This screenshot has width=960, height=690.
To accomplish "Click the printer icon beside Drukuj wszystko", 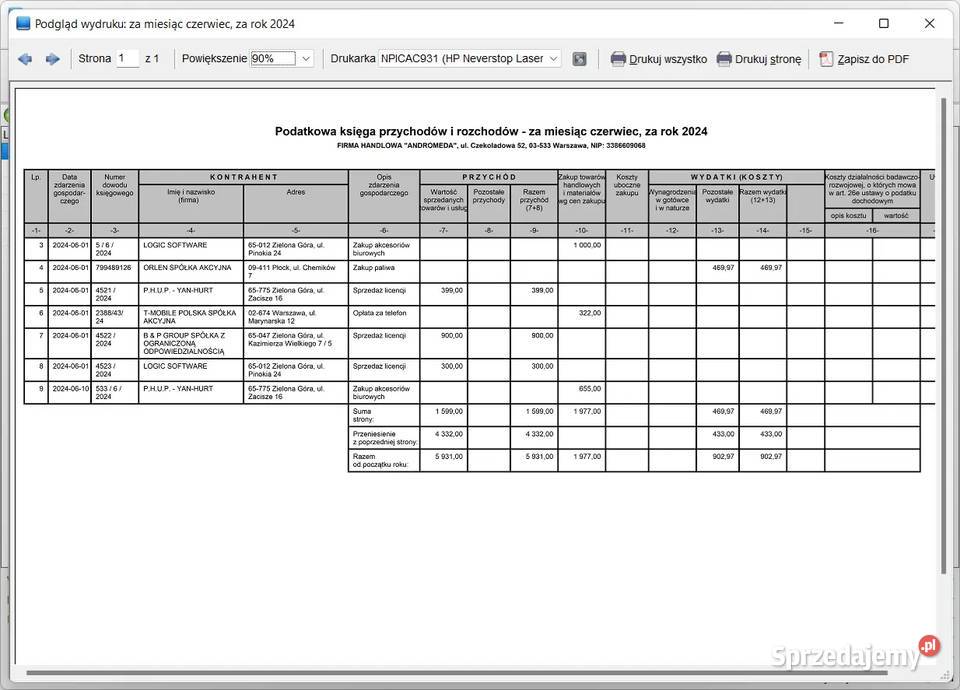I will 620,59.
